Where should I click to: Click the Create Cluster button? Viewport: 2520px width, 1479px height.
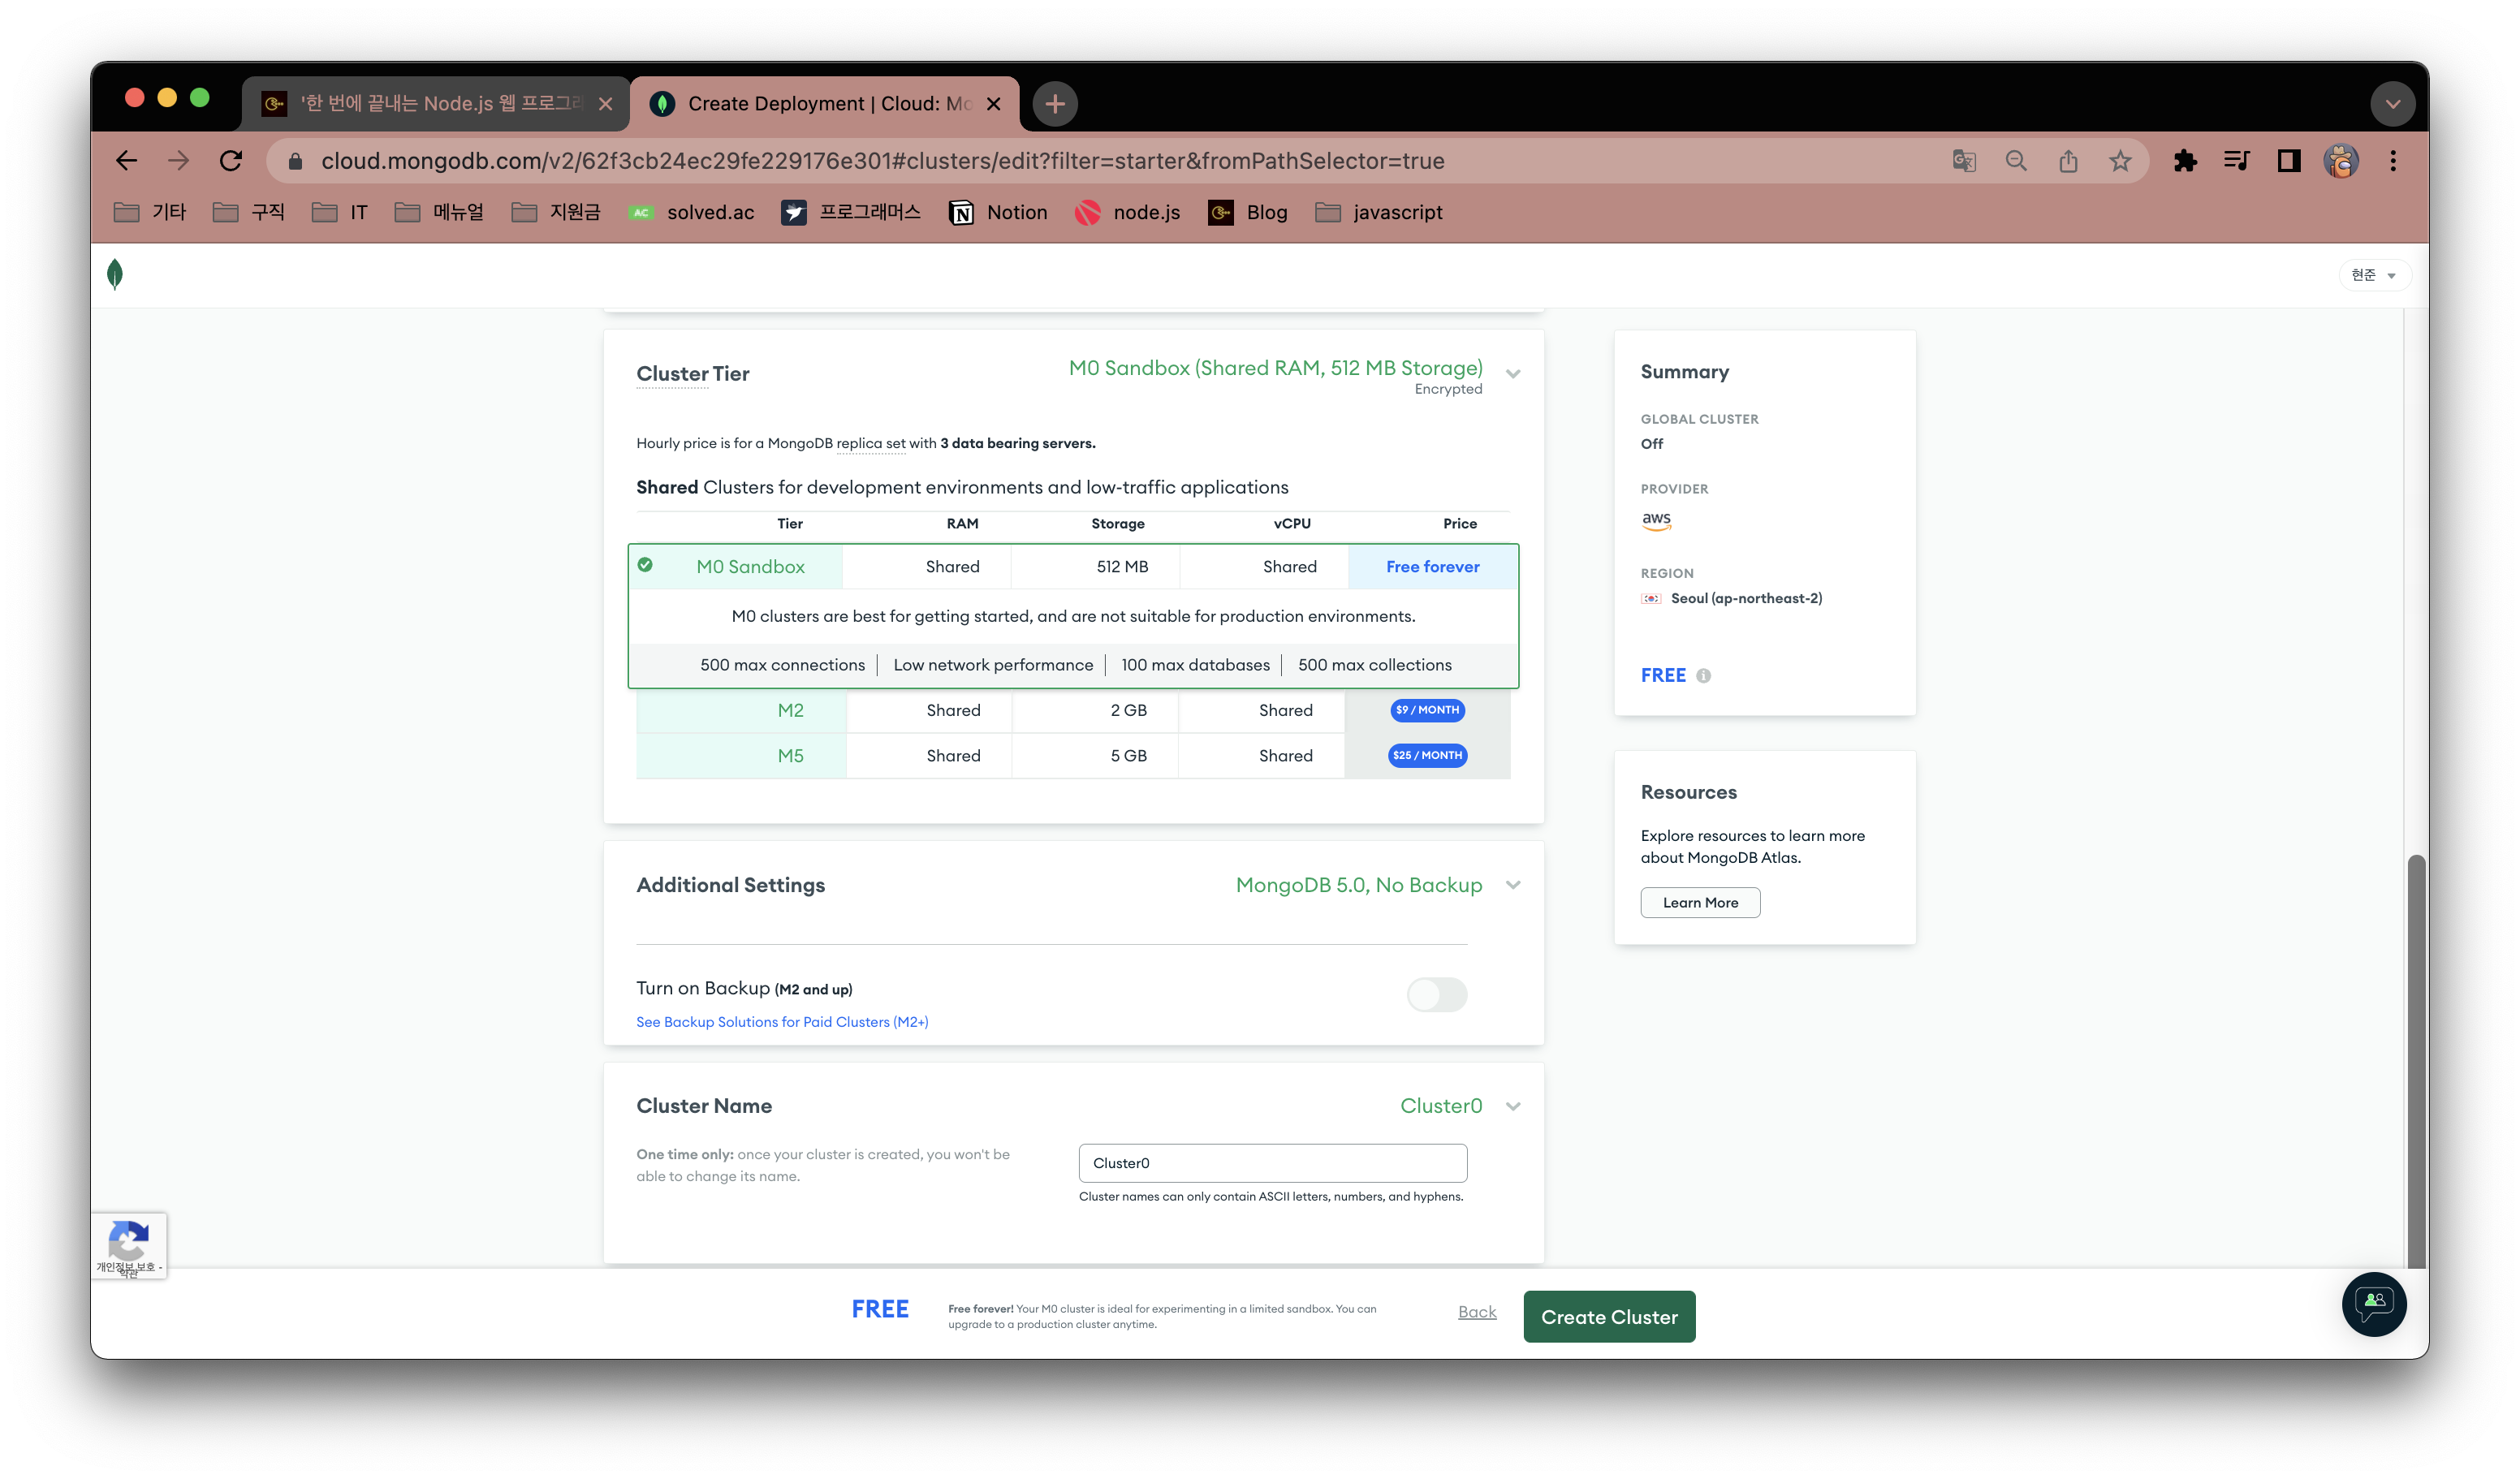pos(1608,1317)
